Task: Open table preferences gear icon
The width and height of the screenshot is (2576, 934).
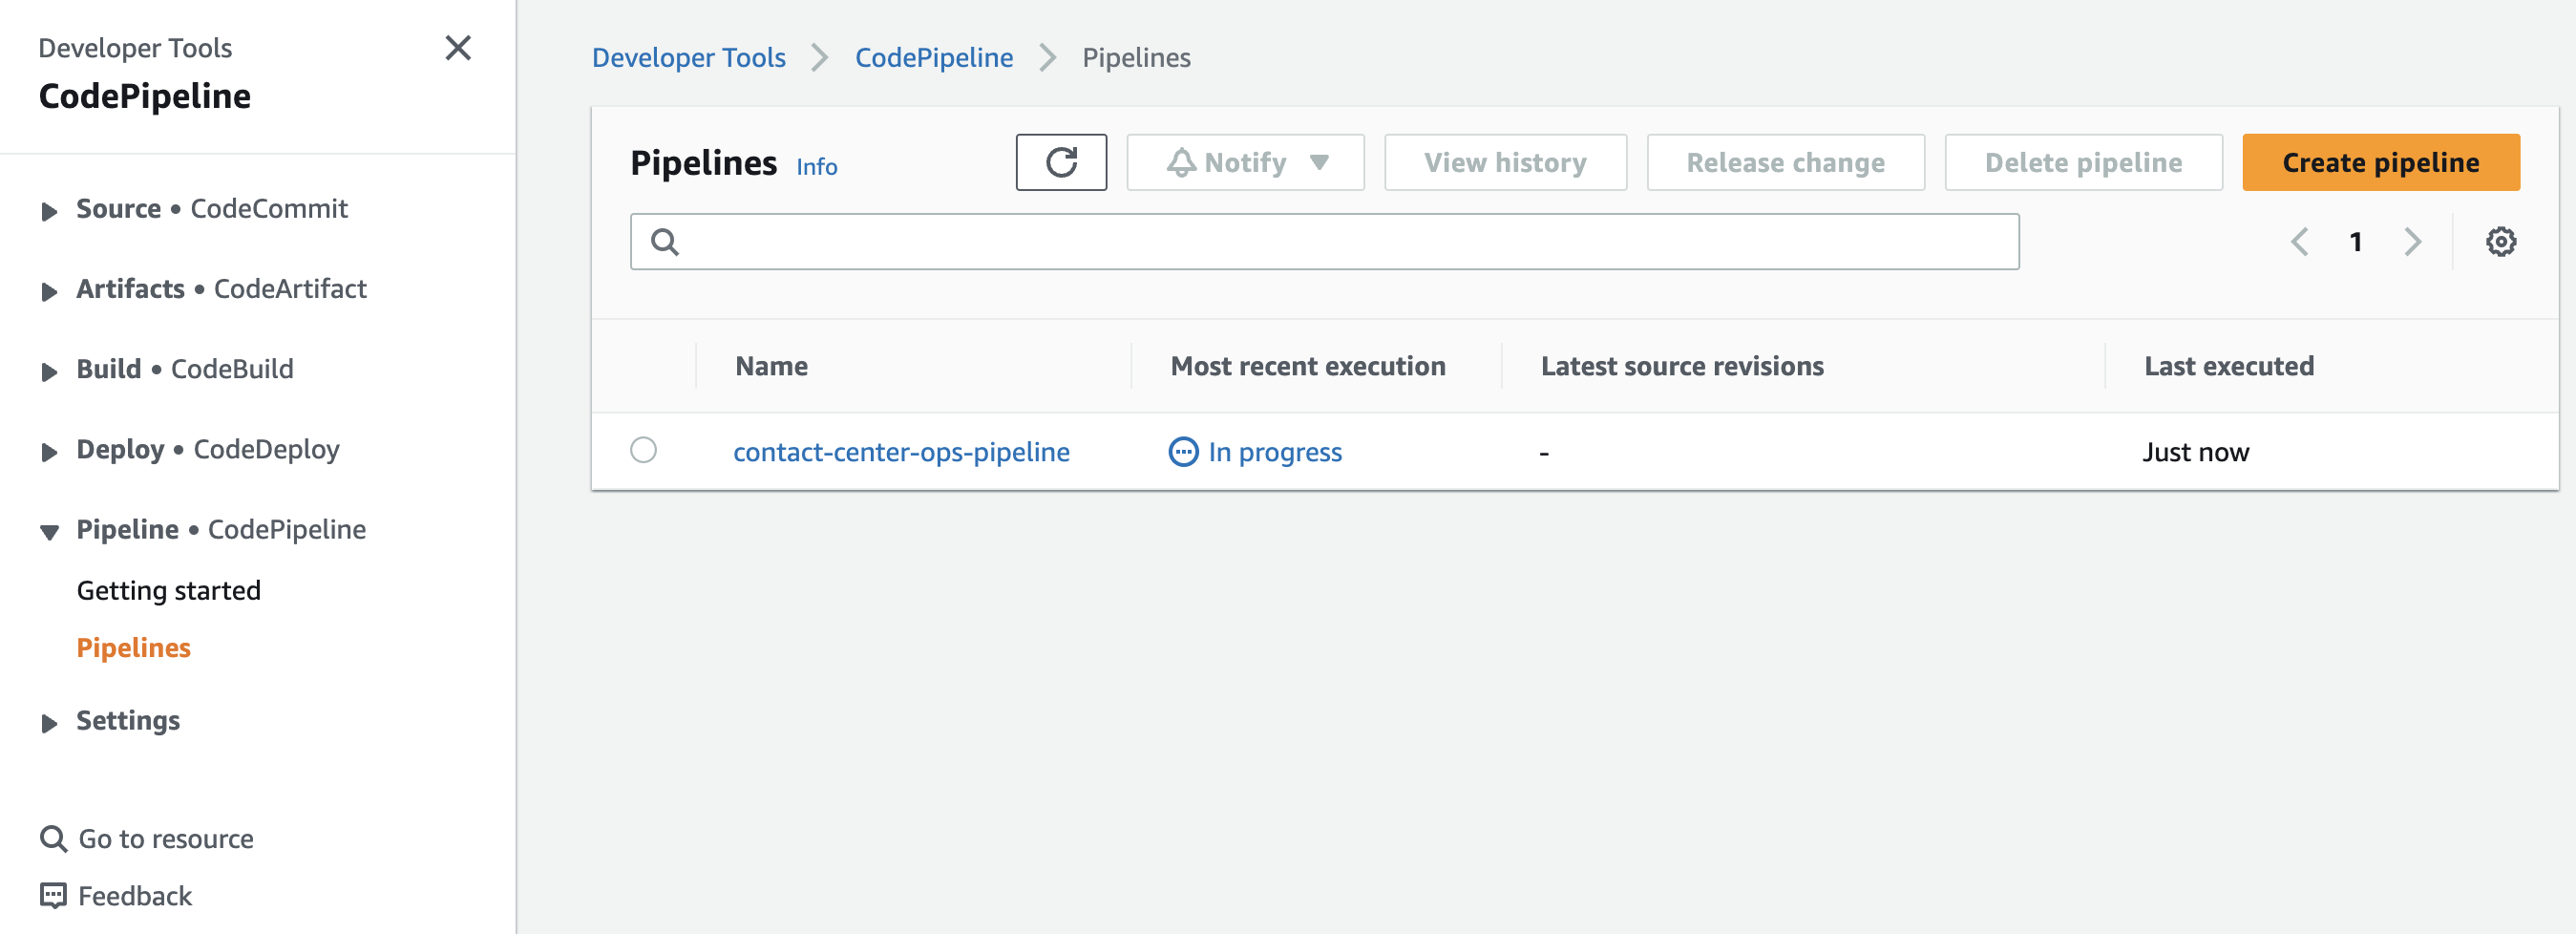Action: 2500,241
